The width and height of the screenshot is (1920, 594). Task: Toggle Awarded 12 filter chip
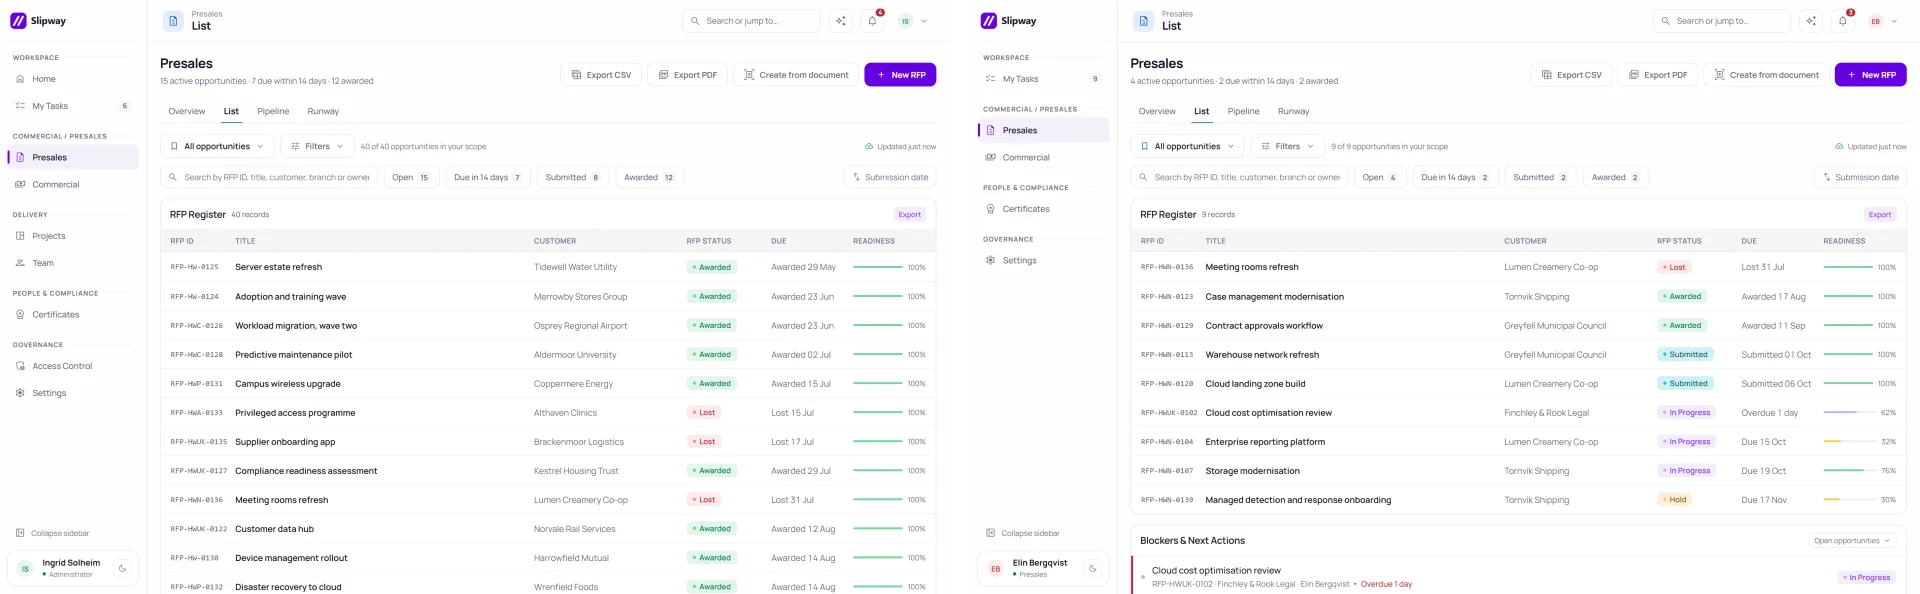[649, 177]
